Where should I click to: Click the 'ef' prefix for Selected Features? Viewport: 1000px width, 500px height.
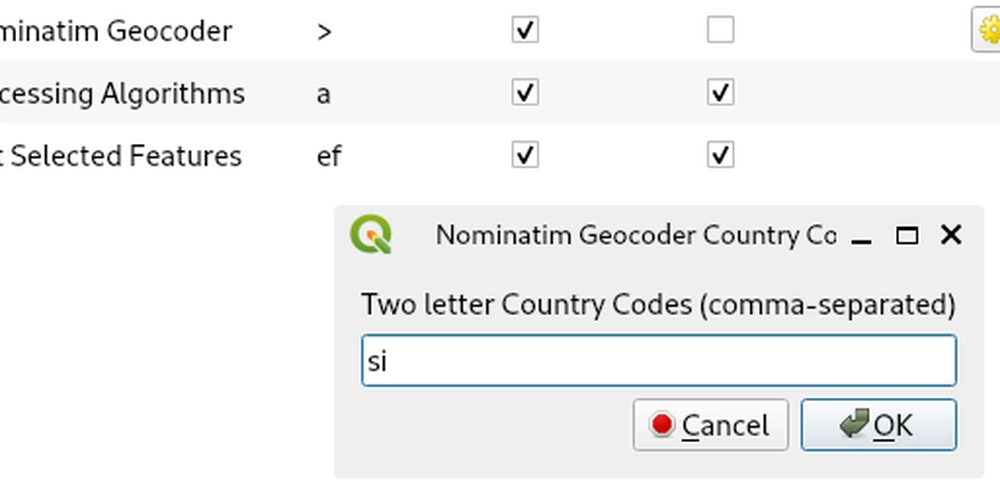pos(329,156)
